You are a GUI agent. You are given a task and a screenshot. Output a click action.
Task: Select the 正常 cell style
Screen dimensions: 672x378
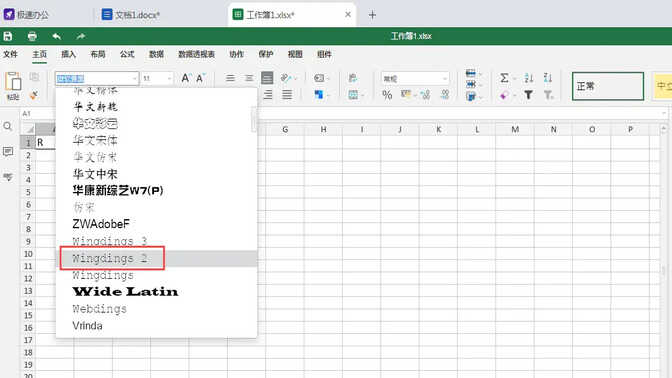point(608,86)
